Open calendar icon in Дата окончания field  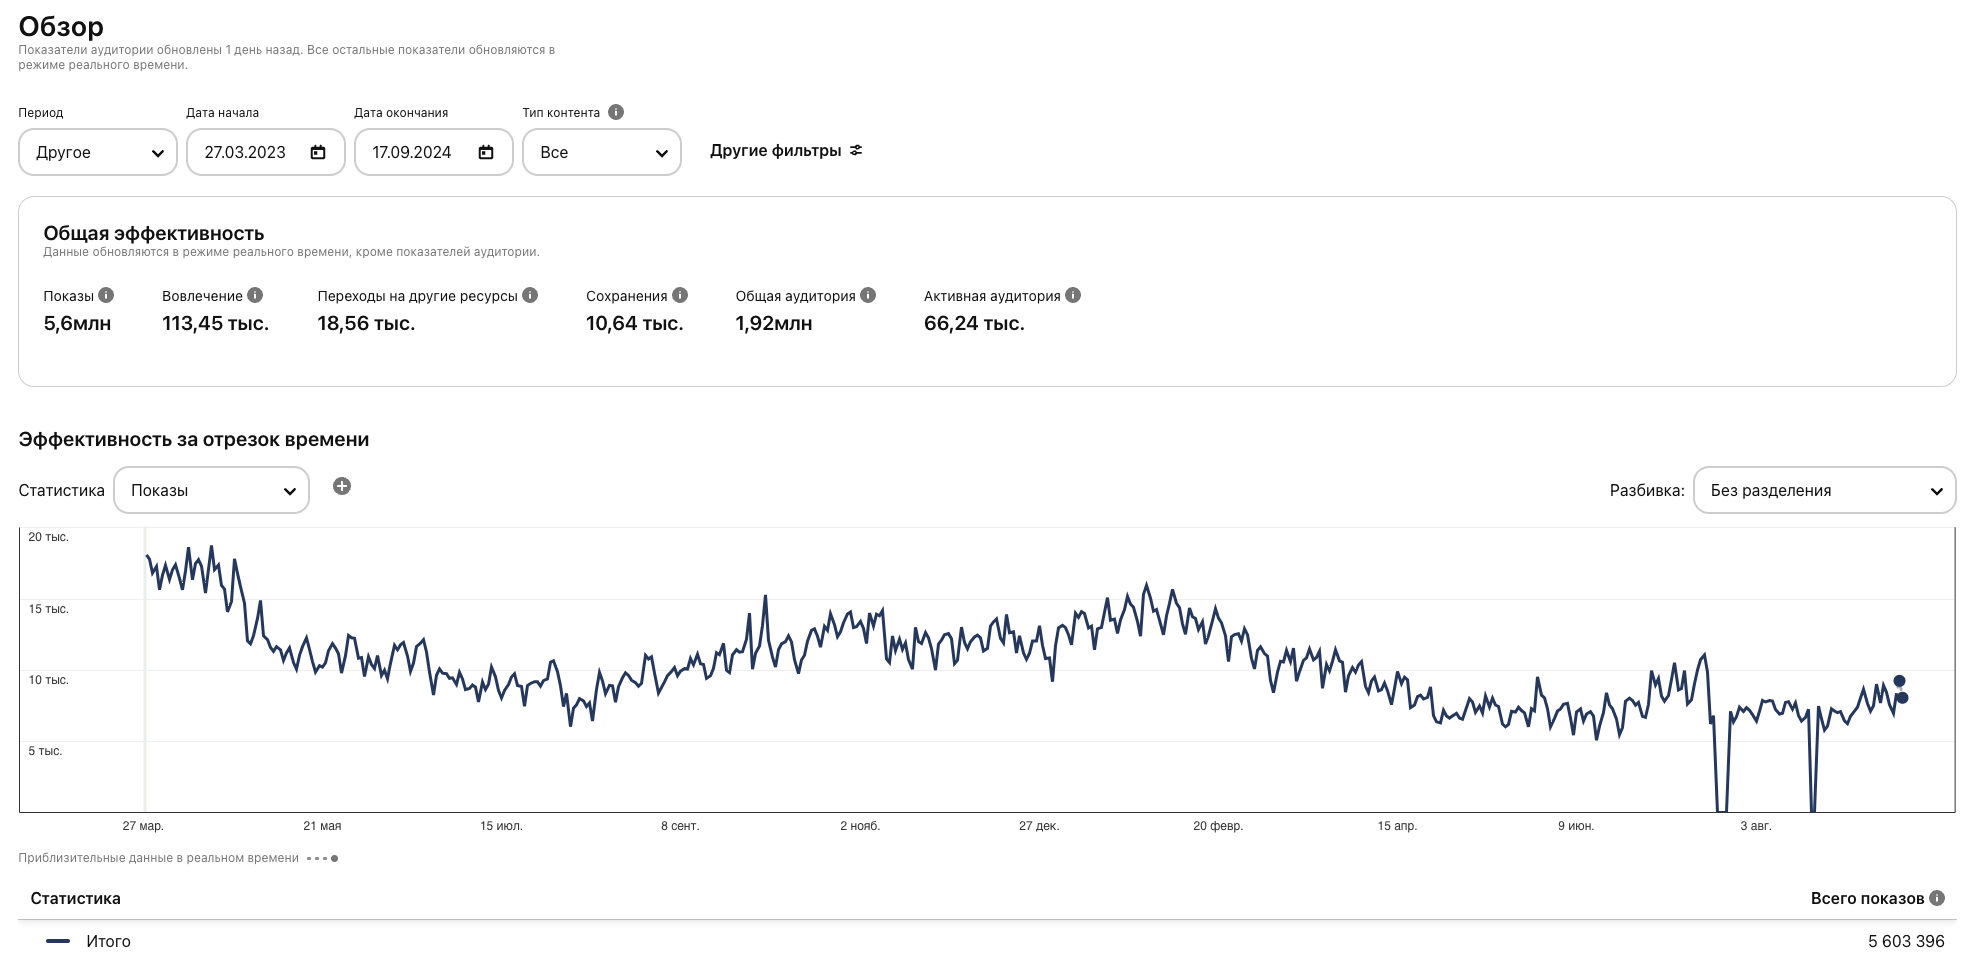(x=486, y=152)
